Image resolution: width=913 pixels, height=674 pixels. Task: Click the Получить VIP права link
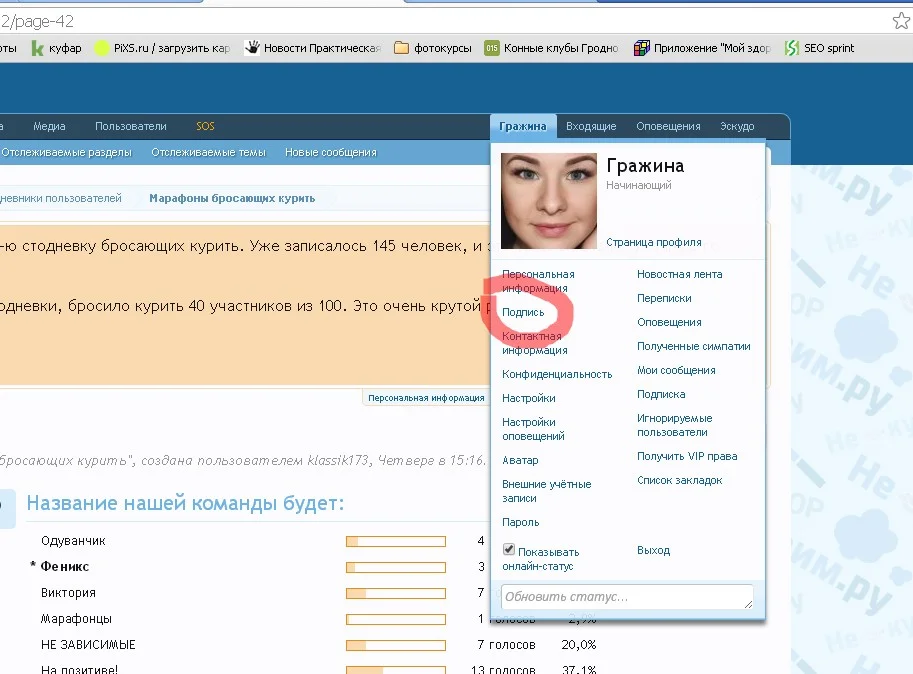click(687, 456)
